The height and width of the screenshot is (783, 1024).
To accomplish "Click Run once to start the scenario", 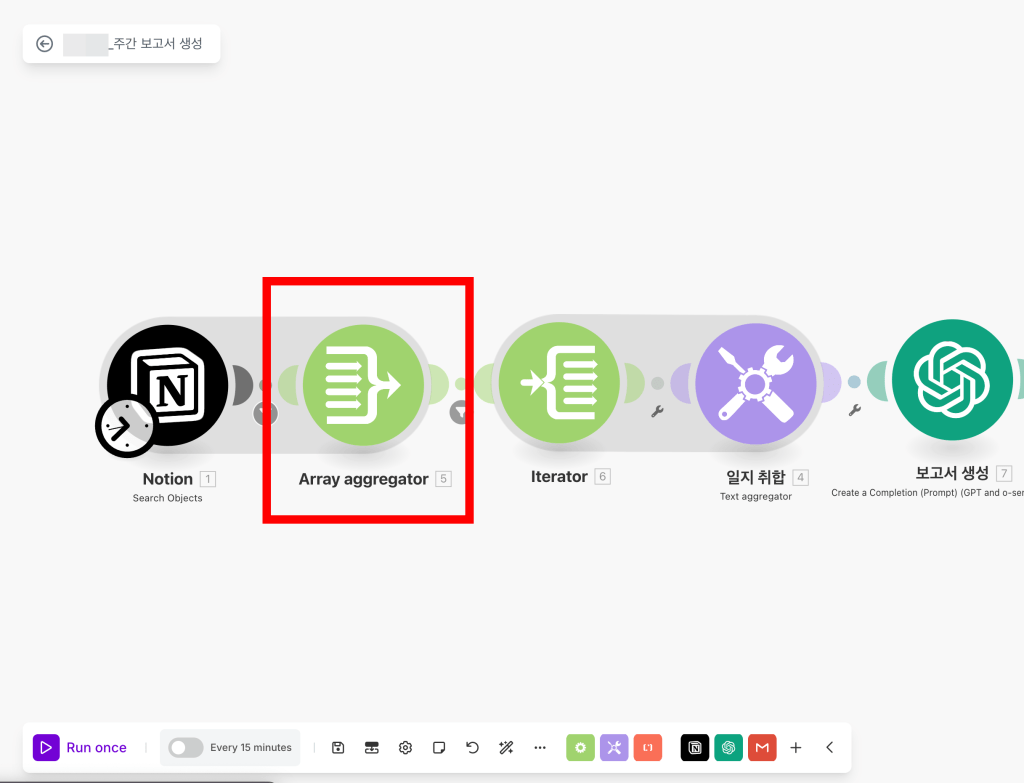I will pos(80,747).
